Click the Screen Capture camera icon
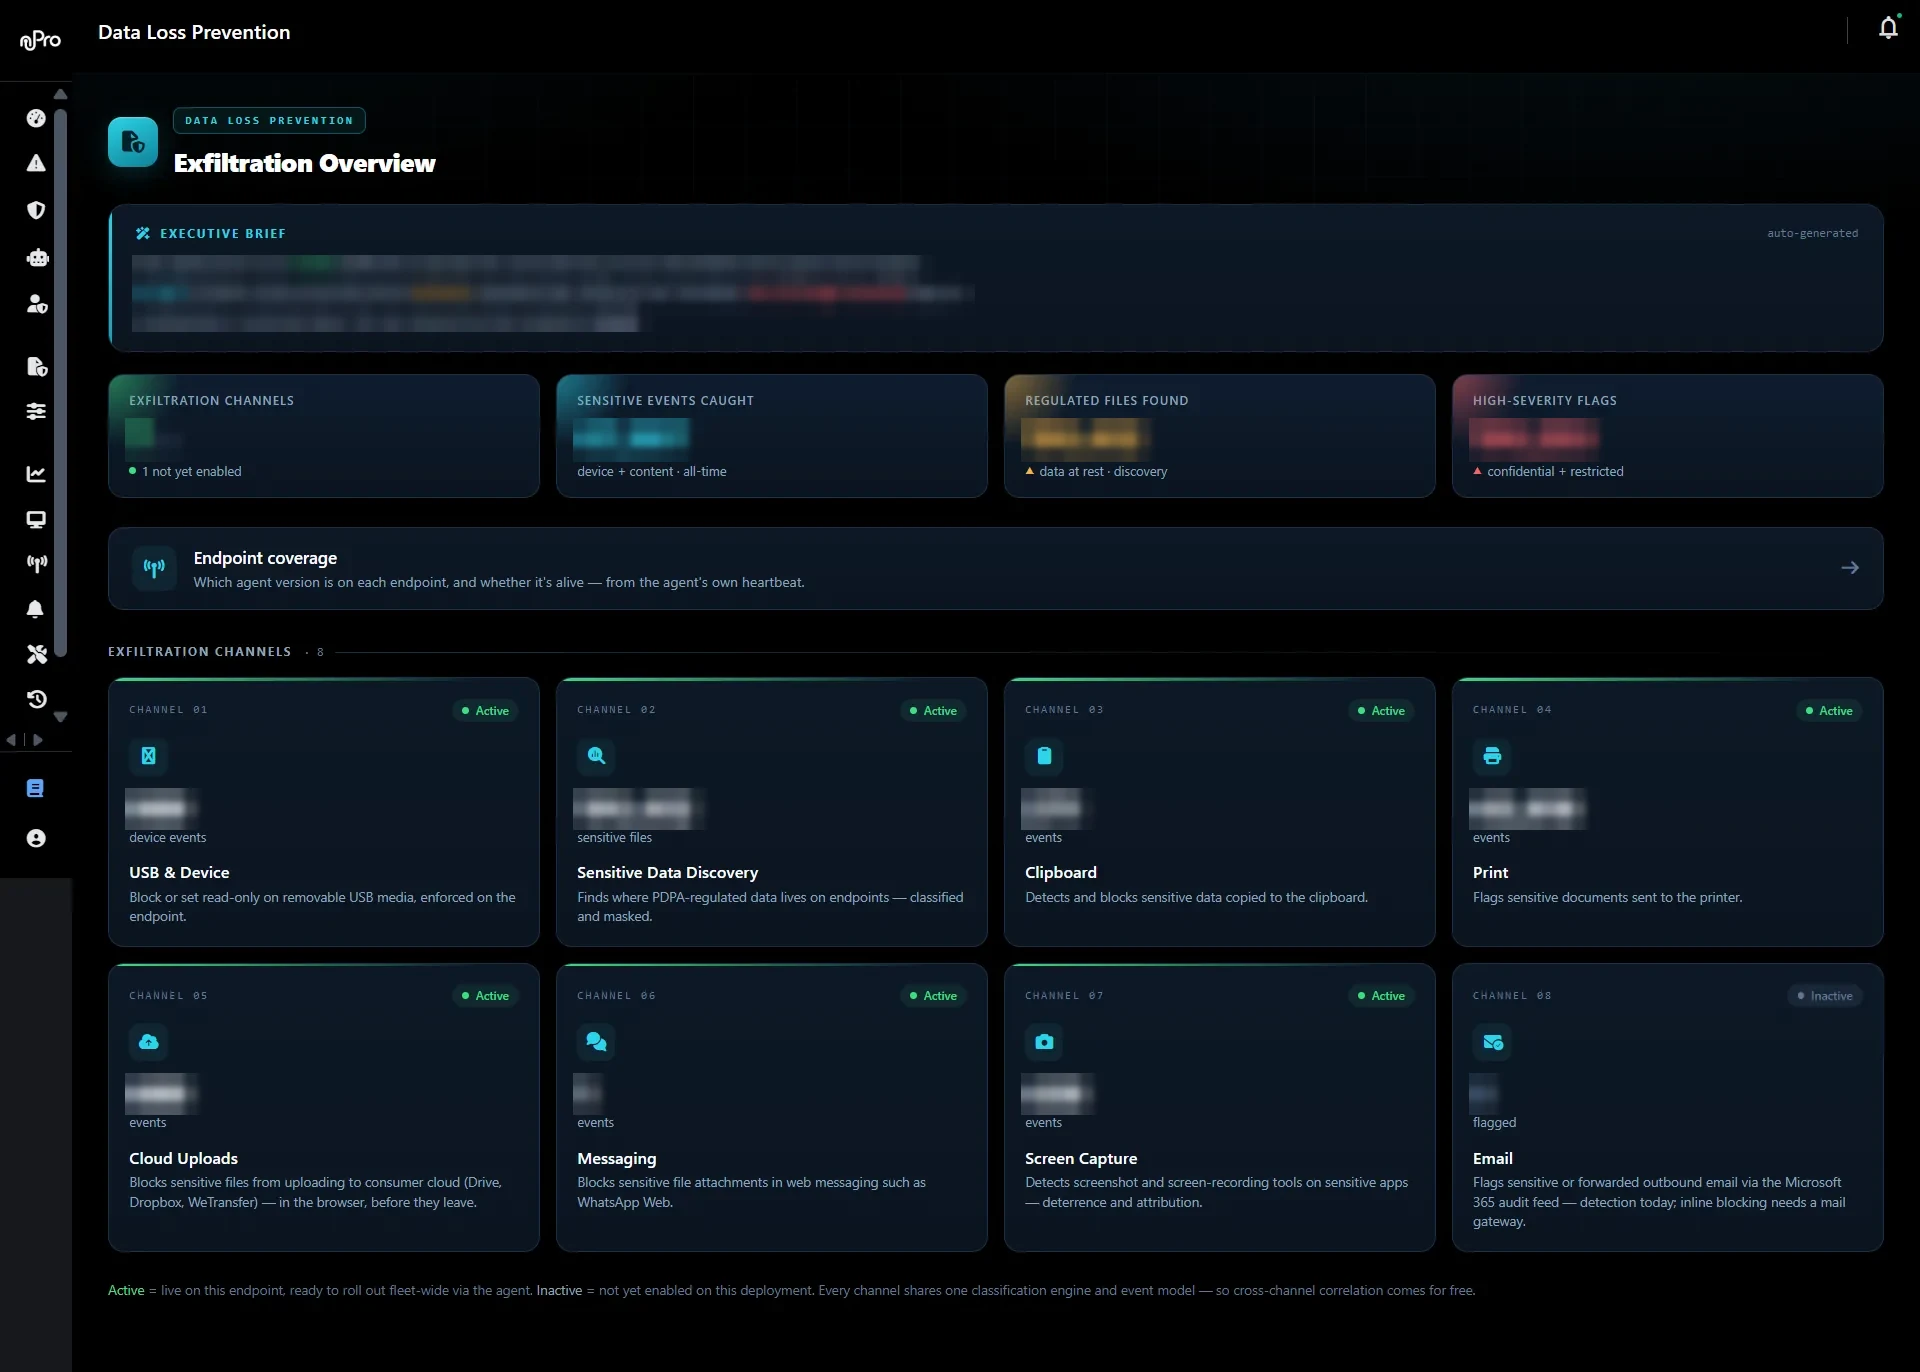Viewport: 1920px width, 1372px height. coord(1044,1042)
